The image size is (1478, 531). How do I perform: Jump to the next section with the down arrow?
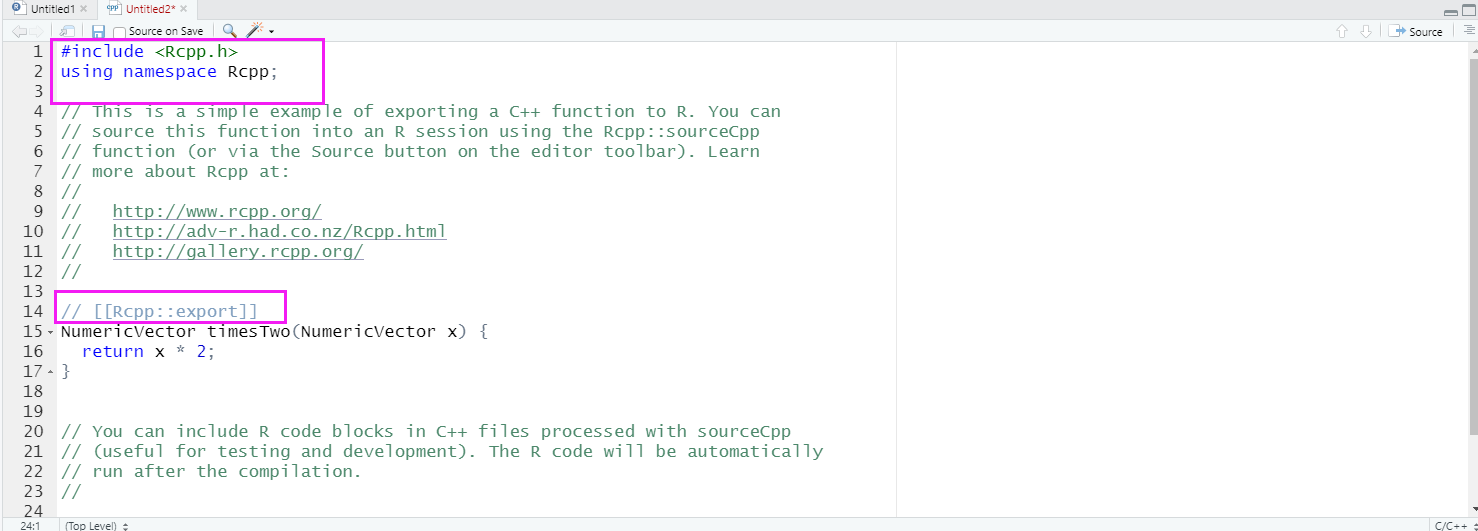coord(1366,32)
